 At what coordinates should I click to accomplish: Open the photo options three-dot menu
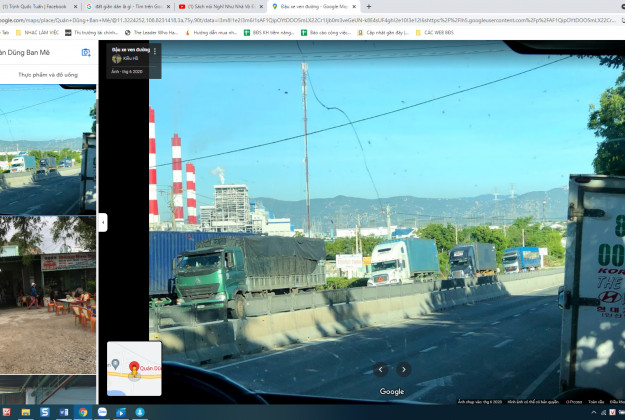click(x=155, y=51)
